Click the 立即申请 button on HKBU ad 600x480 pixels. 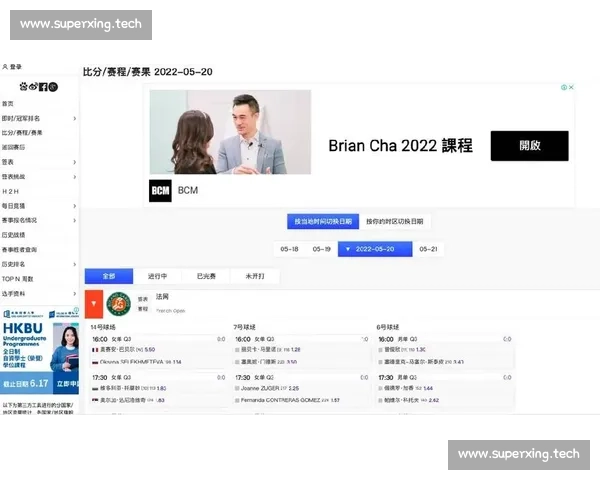67,384
